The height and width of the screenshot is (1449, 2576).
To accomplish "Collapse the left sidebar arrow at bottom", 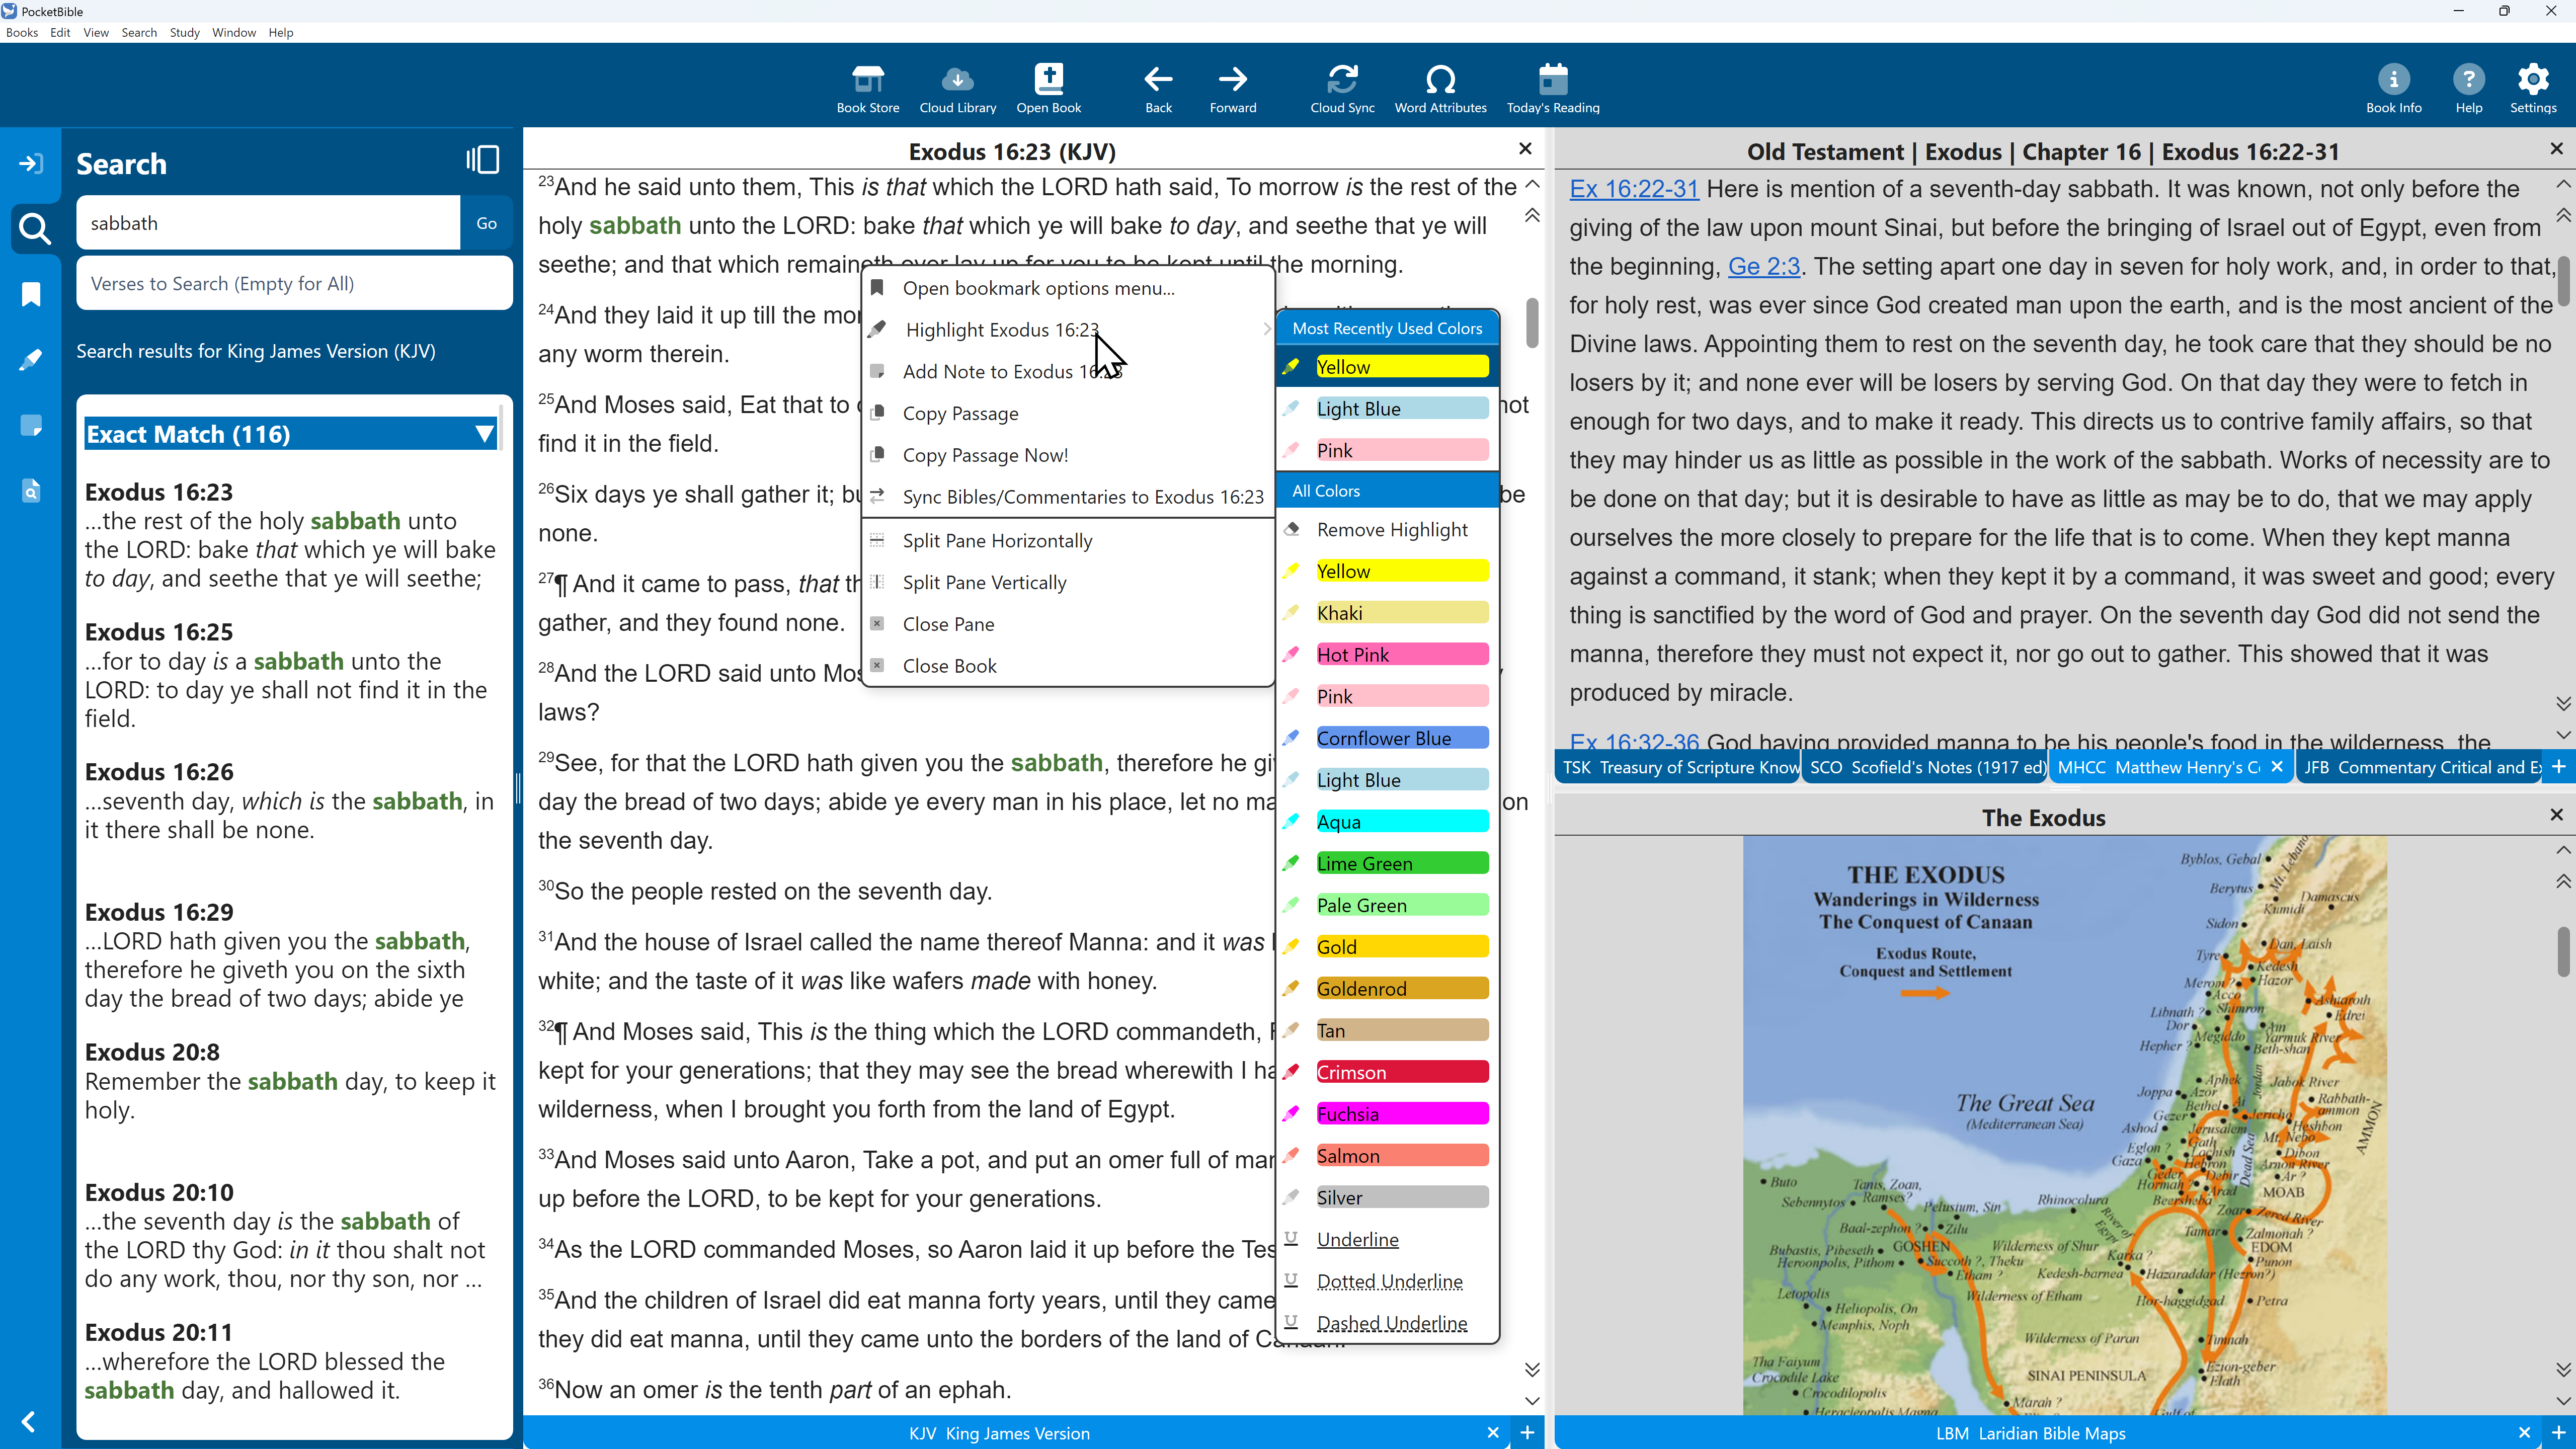I will click(x=29, y=1421).
